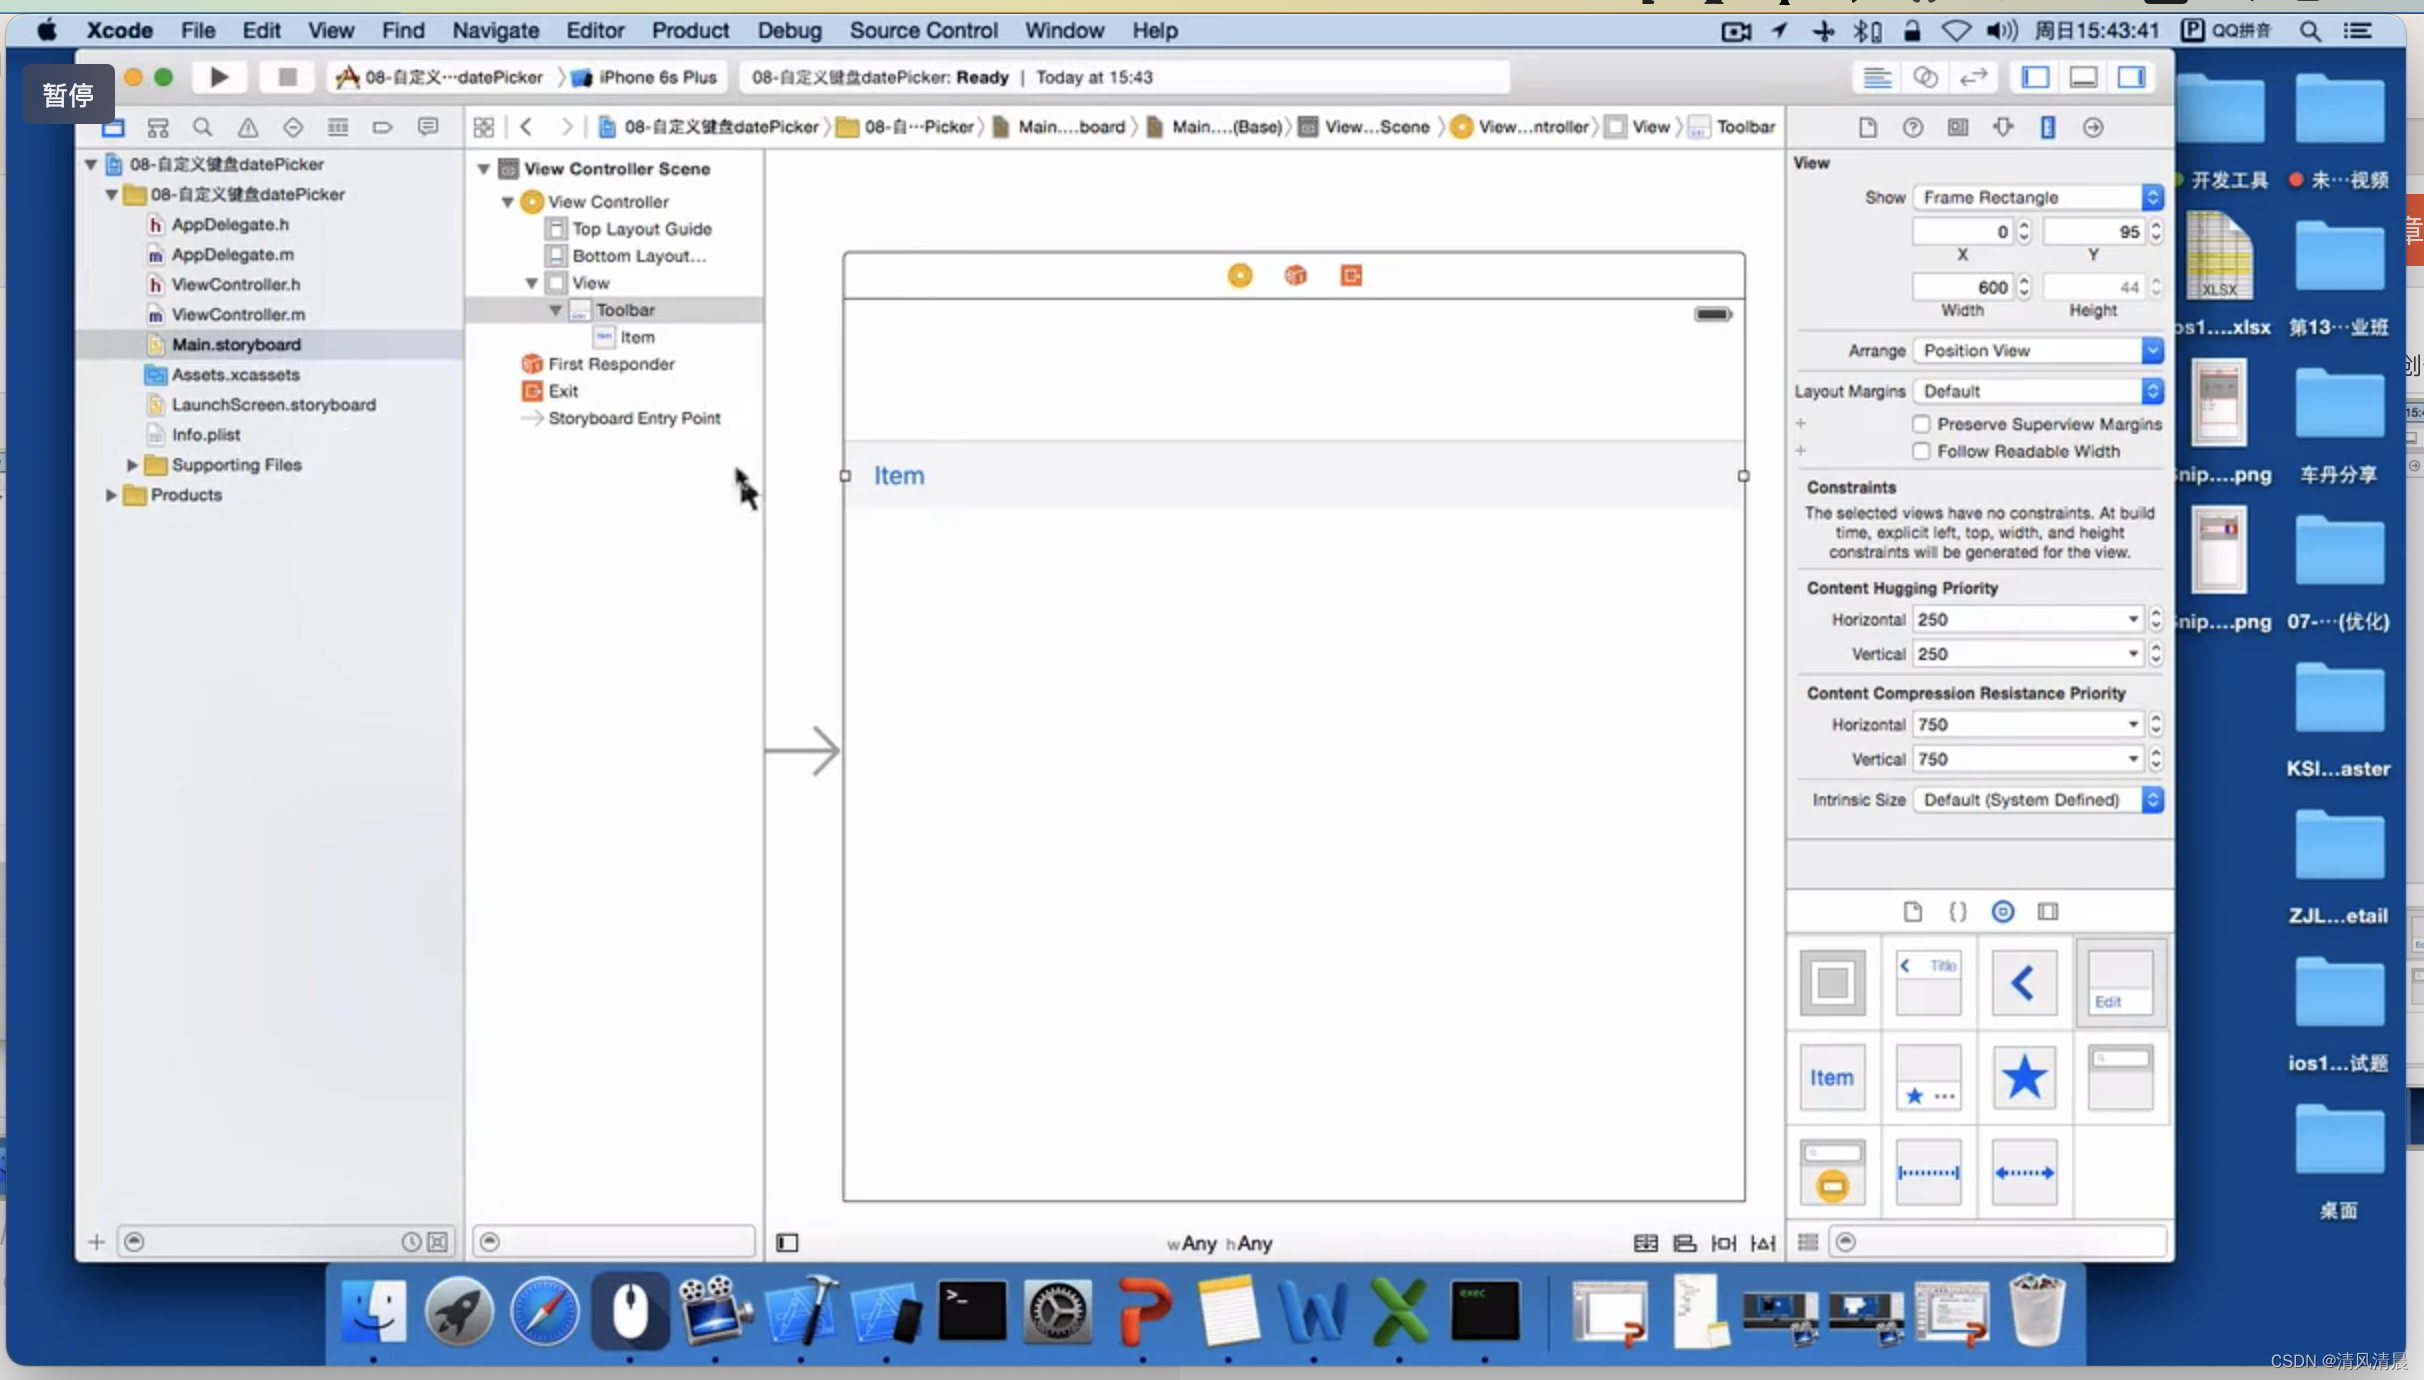Click Main.storyboard in file navigator
The width and height of the screenshot is (2424, 1380).
235,343
